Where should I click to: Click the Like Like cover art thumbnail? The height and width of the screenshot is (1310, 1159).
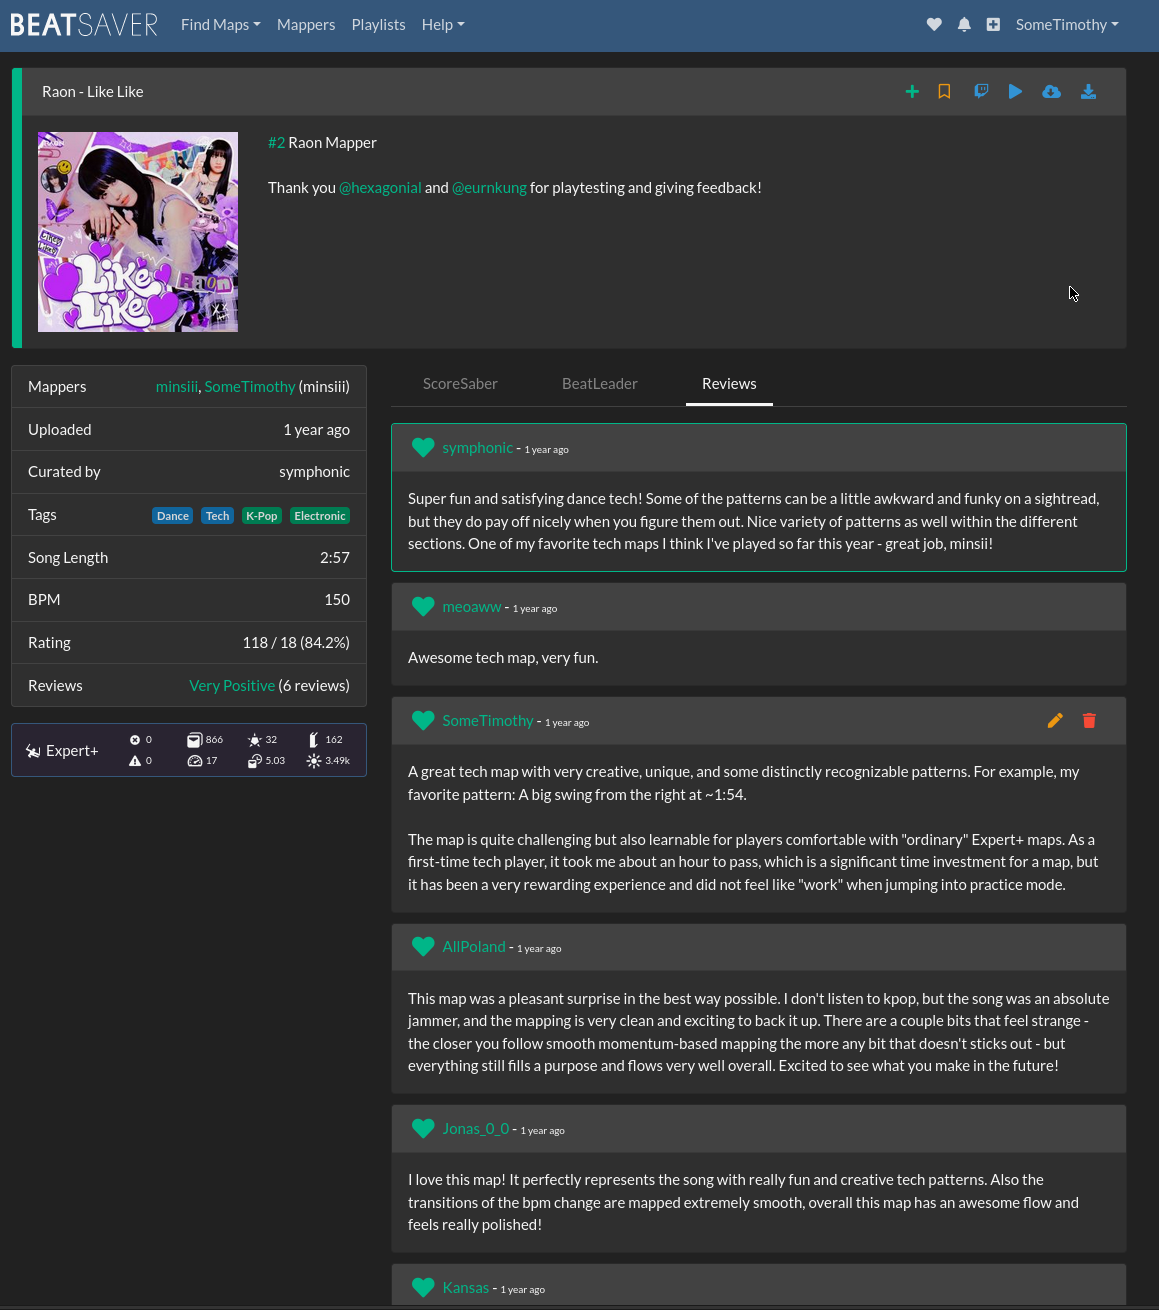click(138, 232)
